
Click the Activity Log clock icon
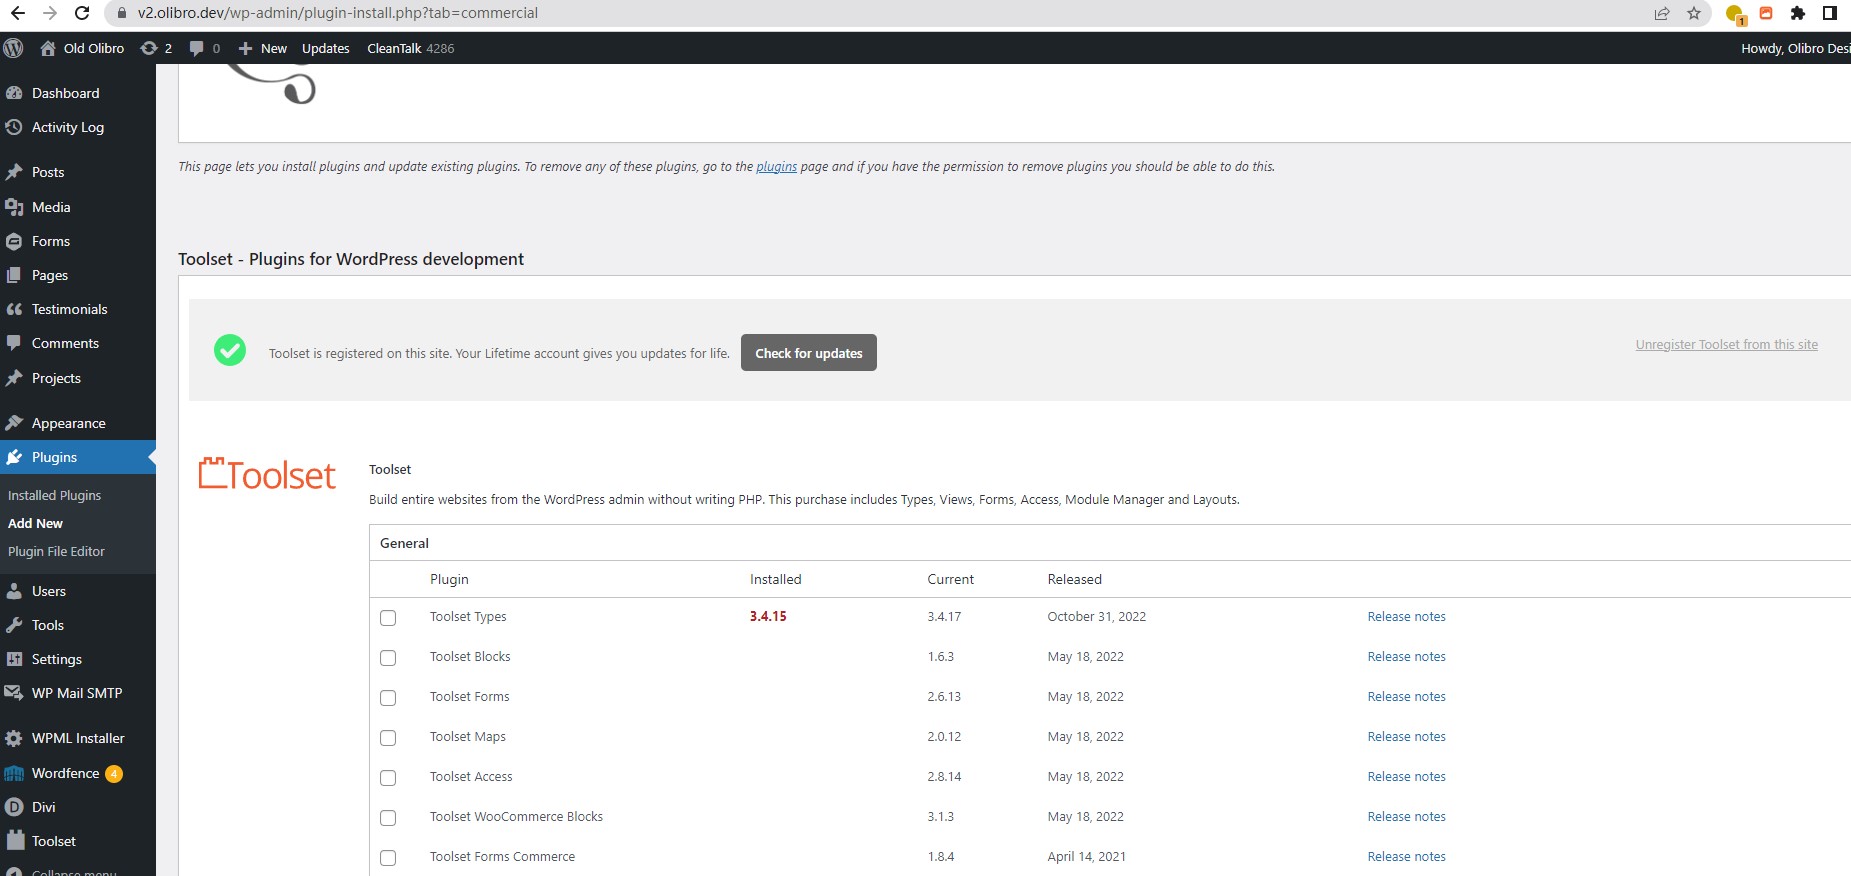point(14,127)
